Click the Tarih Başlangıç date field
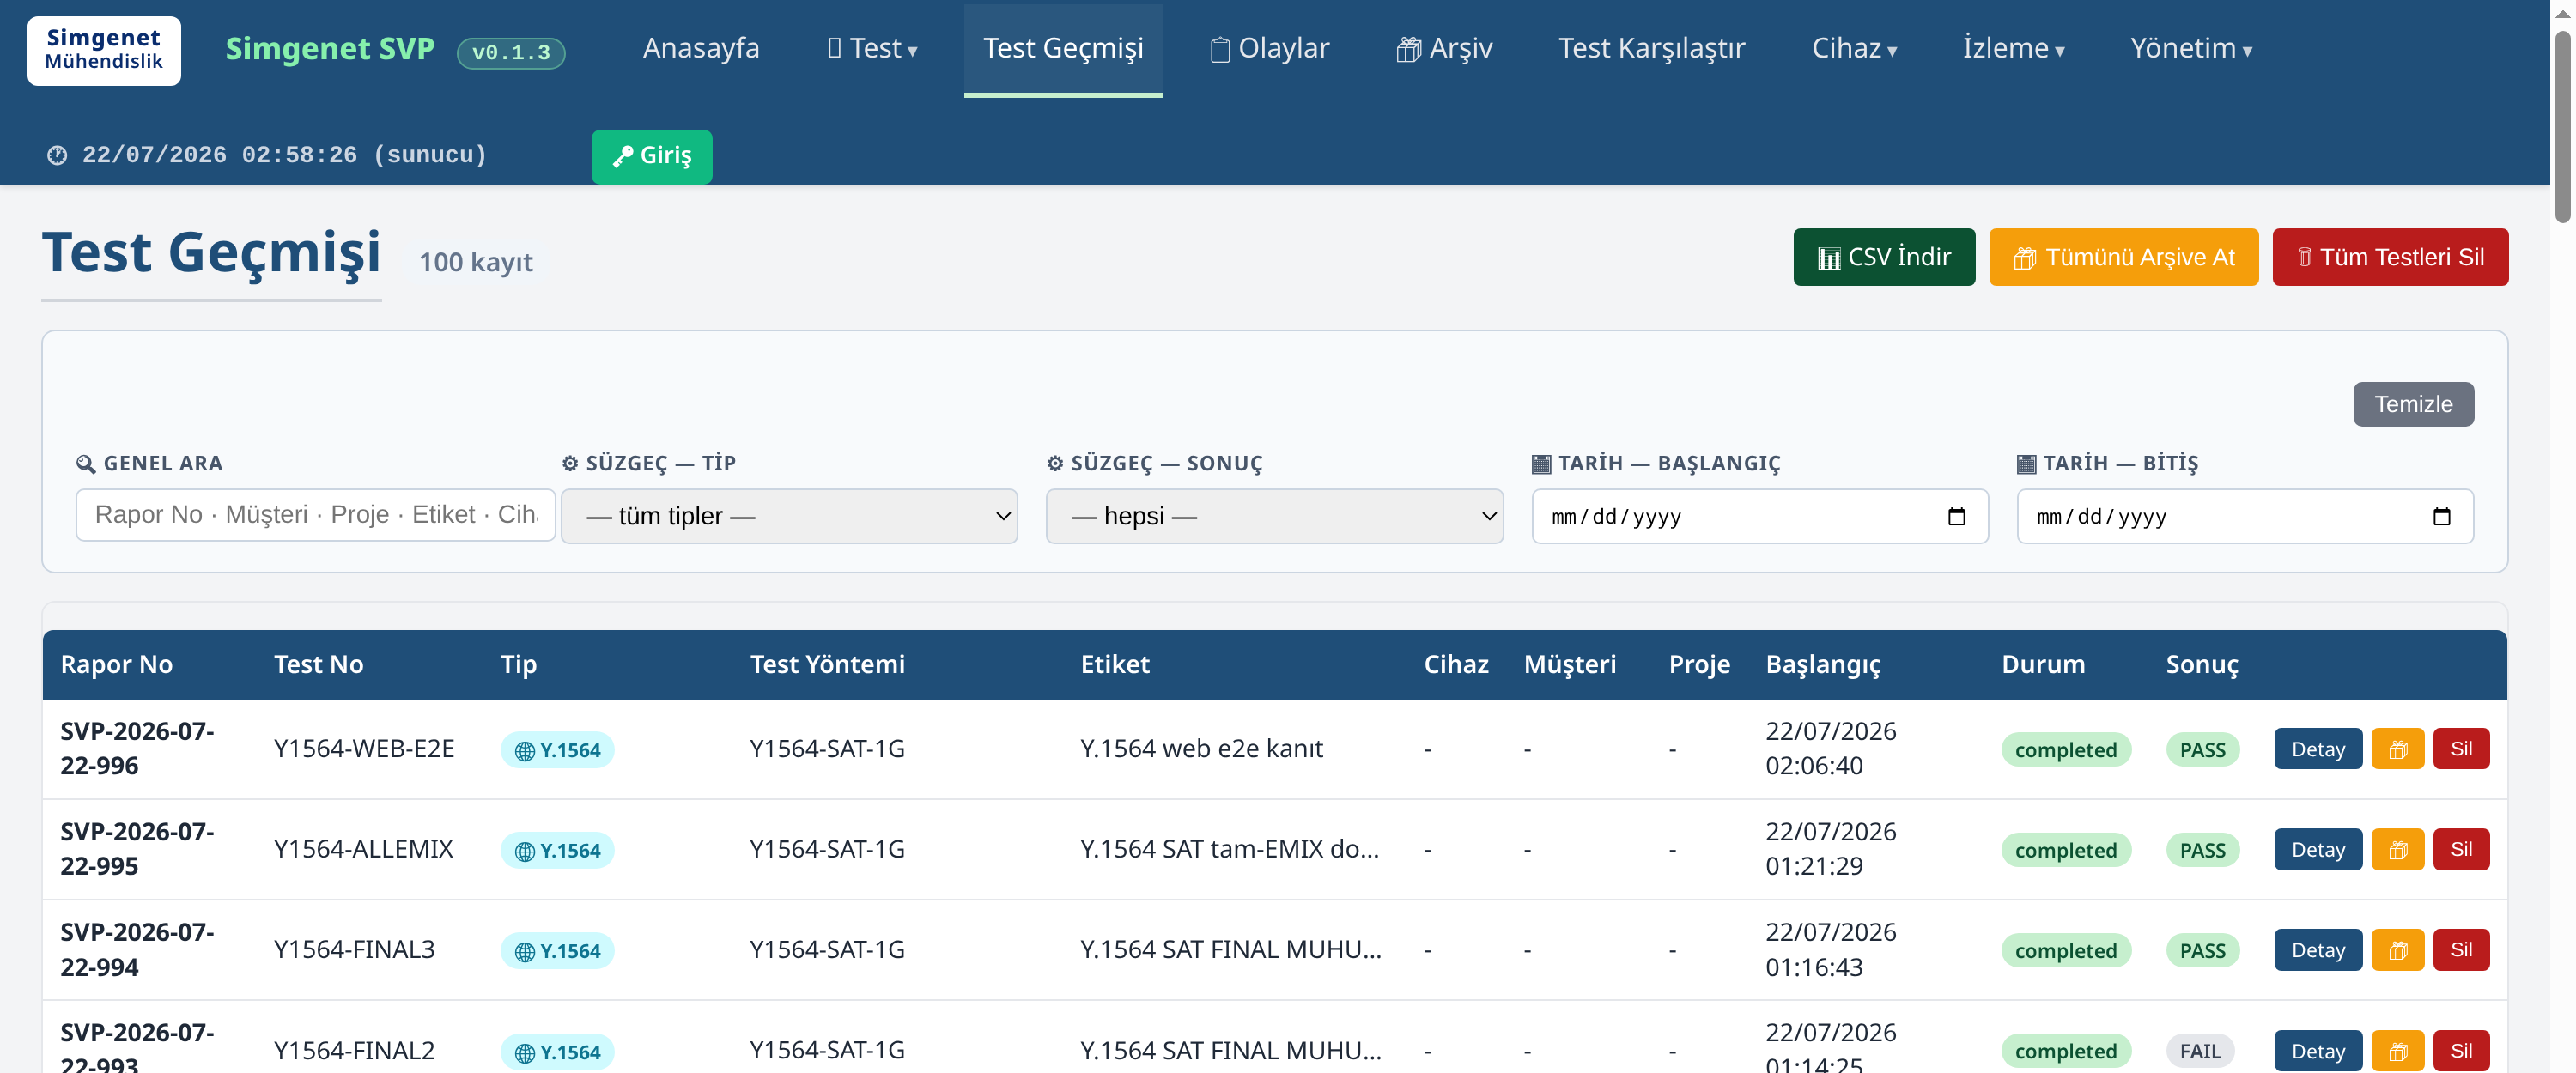Viewport: 2576px width, 1073px height. click(1759, 516)
